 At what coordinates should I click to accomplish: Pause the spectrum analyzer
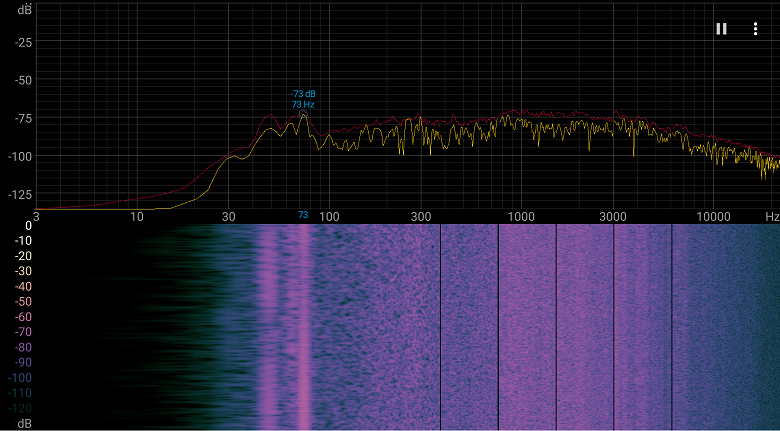(721, 29)
